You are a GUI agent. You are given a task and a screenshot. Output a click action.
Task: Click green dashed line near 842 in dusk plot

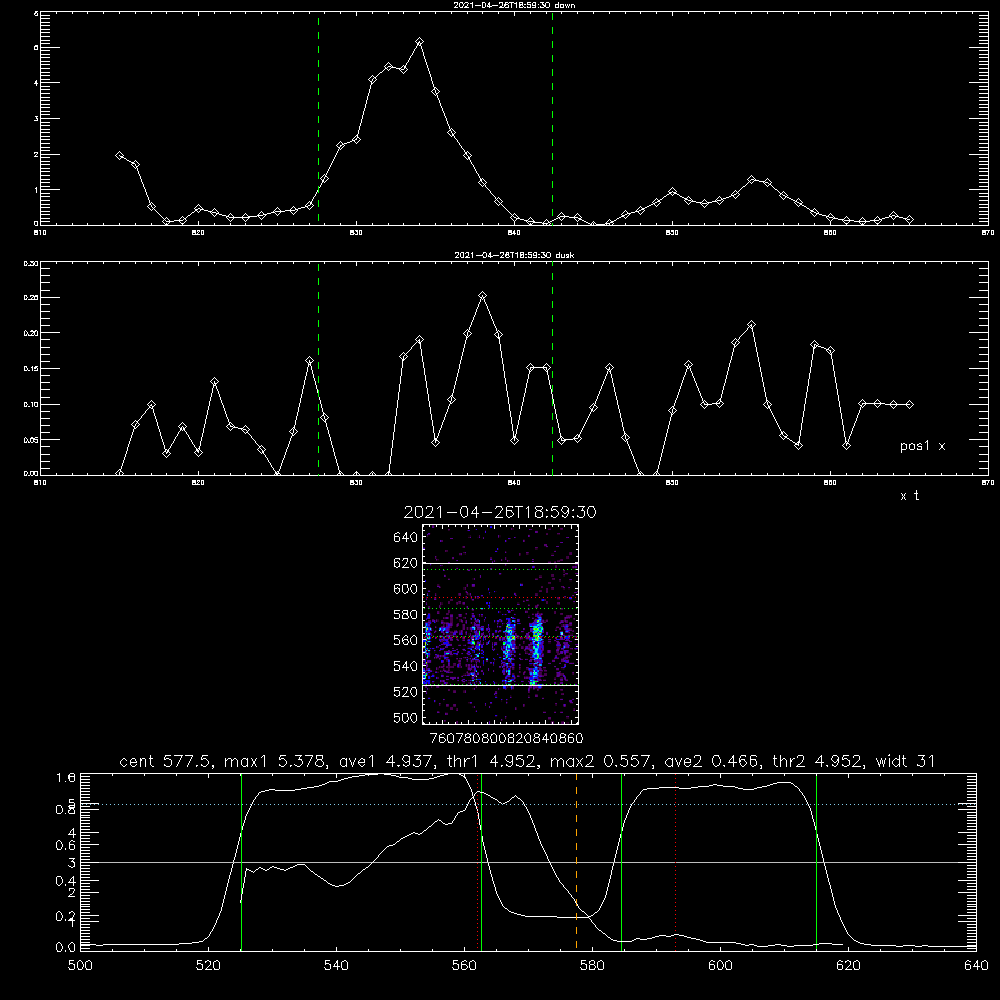click(552, 368)
